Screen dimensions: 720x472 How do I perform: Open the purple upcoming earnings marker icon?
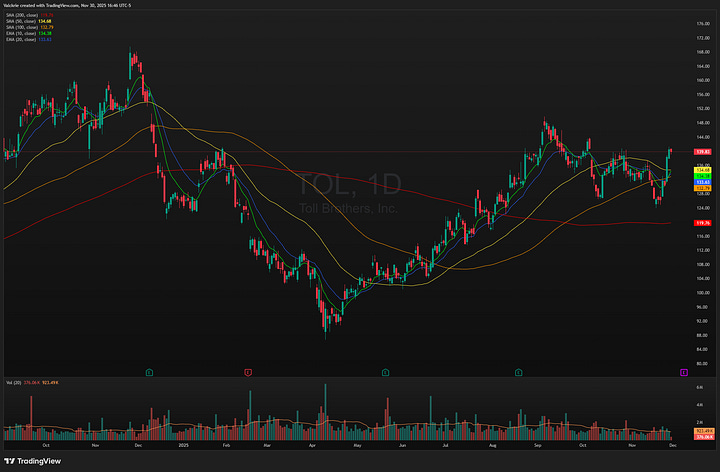[x=684, y=372]
